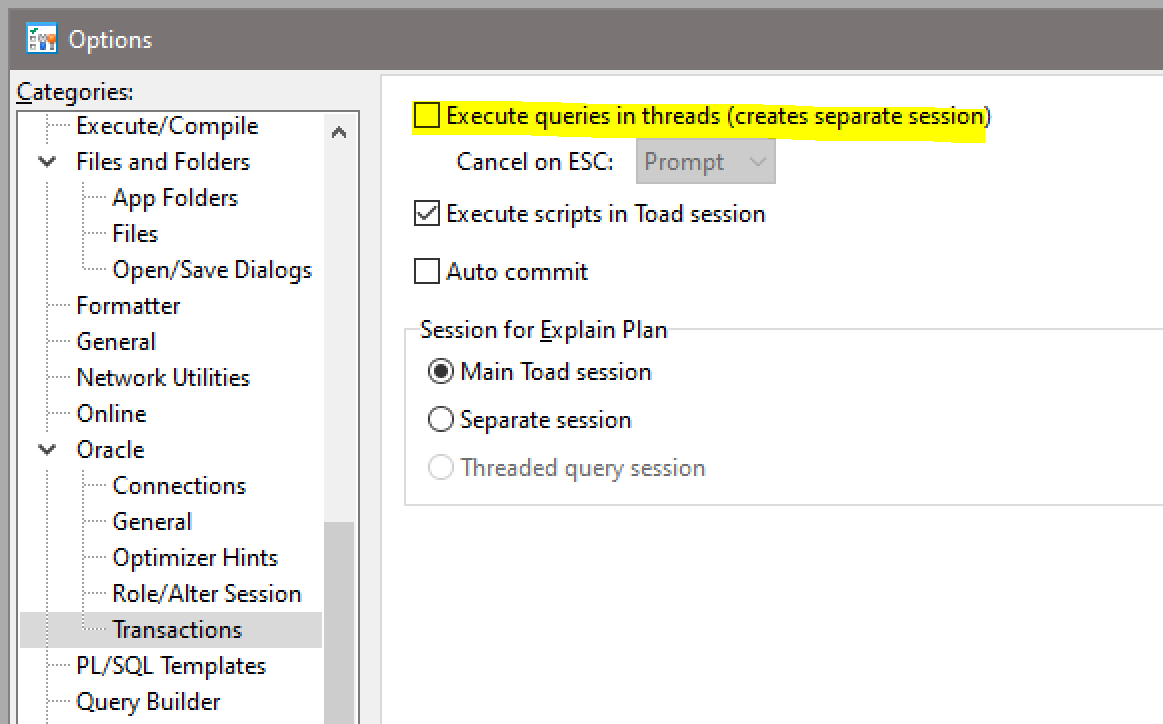Click the Options window title icon
This screenshot has height=724, width=1163.
41,40
